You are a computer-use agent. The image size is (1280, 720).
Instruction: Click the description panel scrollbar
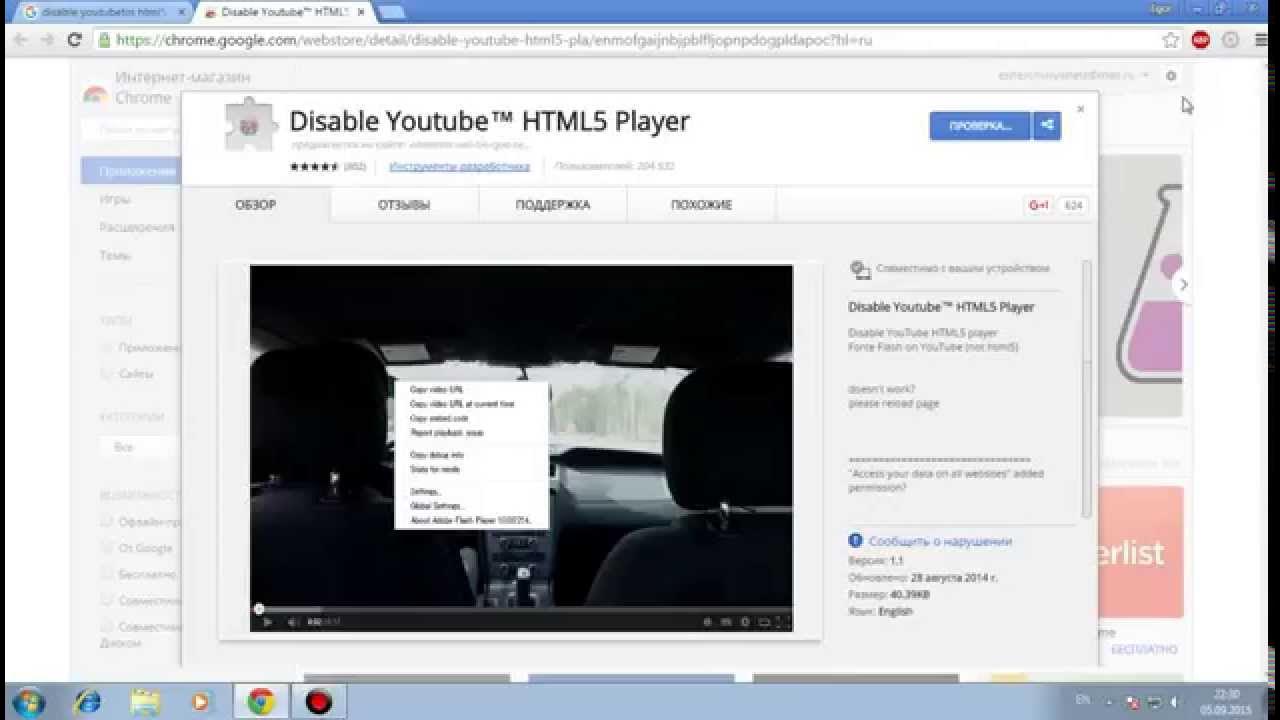(1087, 390)
